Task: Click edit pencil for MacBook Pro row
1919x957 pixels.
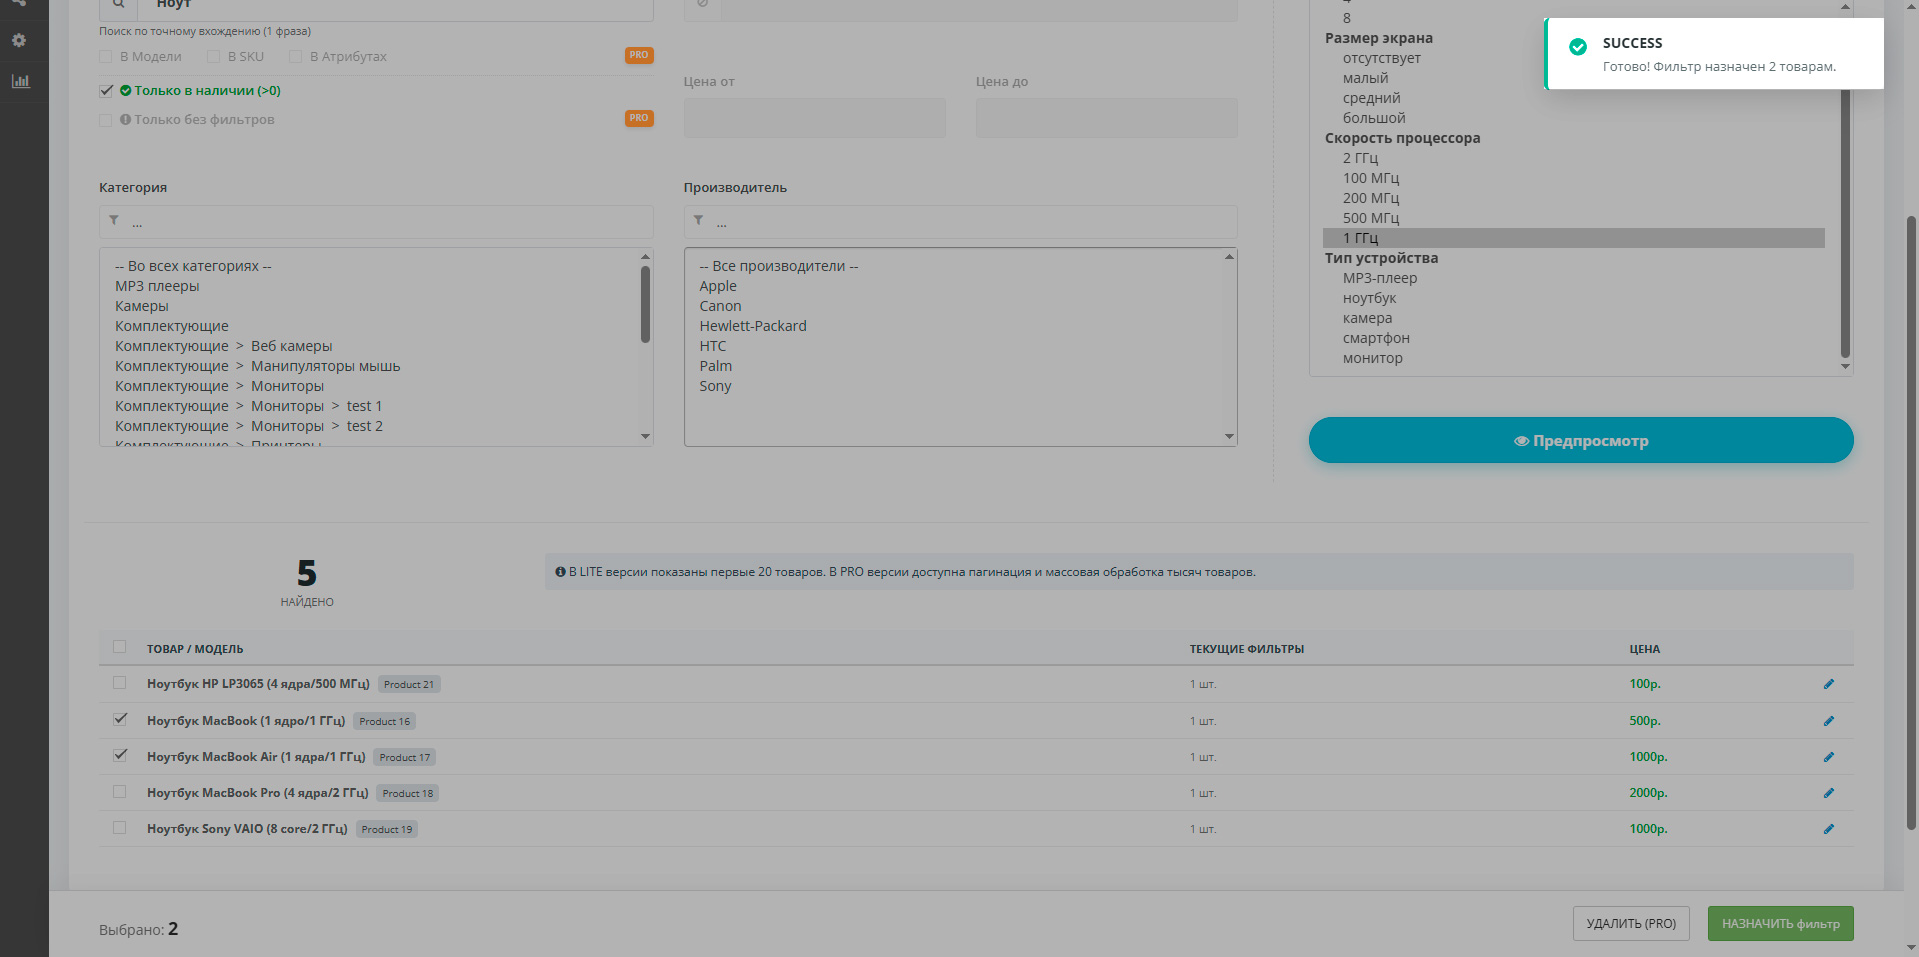Action: (x=1828, y=793)
